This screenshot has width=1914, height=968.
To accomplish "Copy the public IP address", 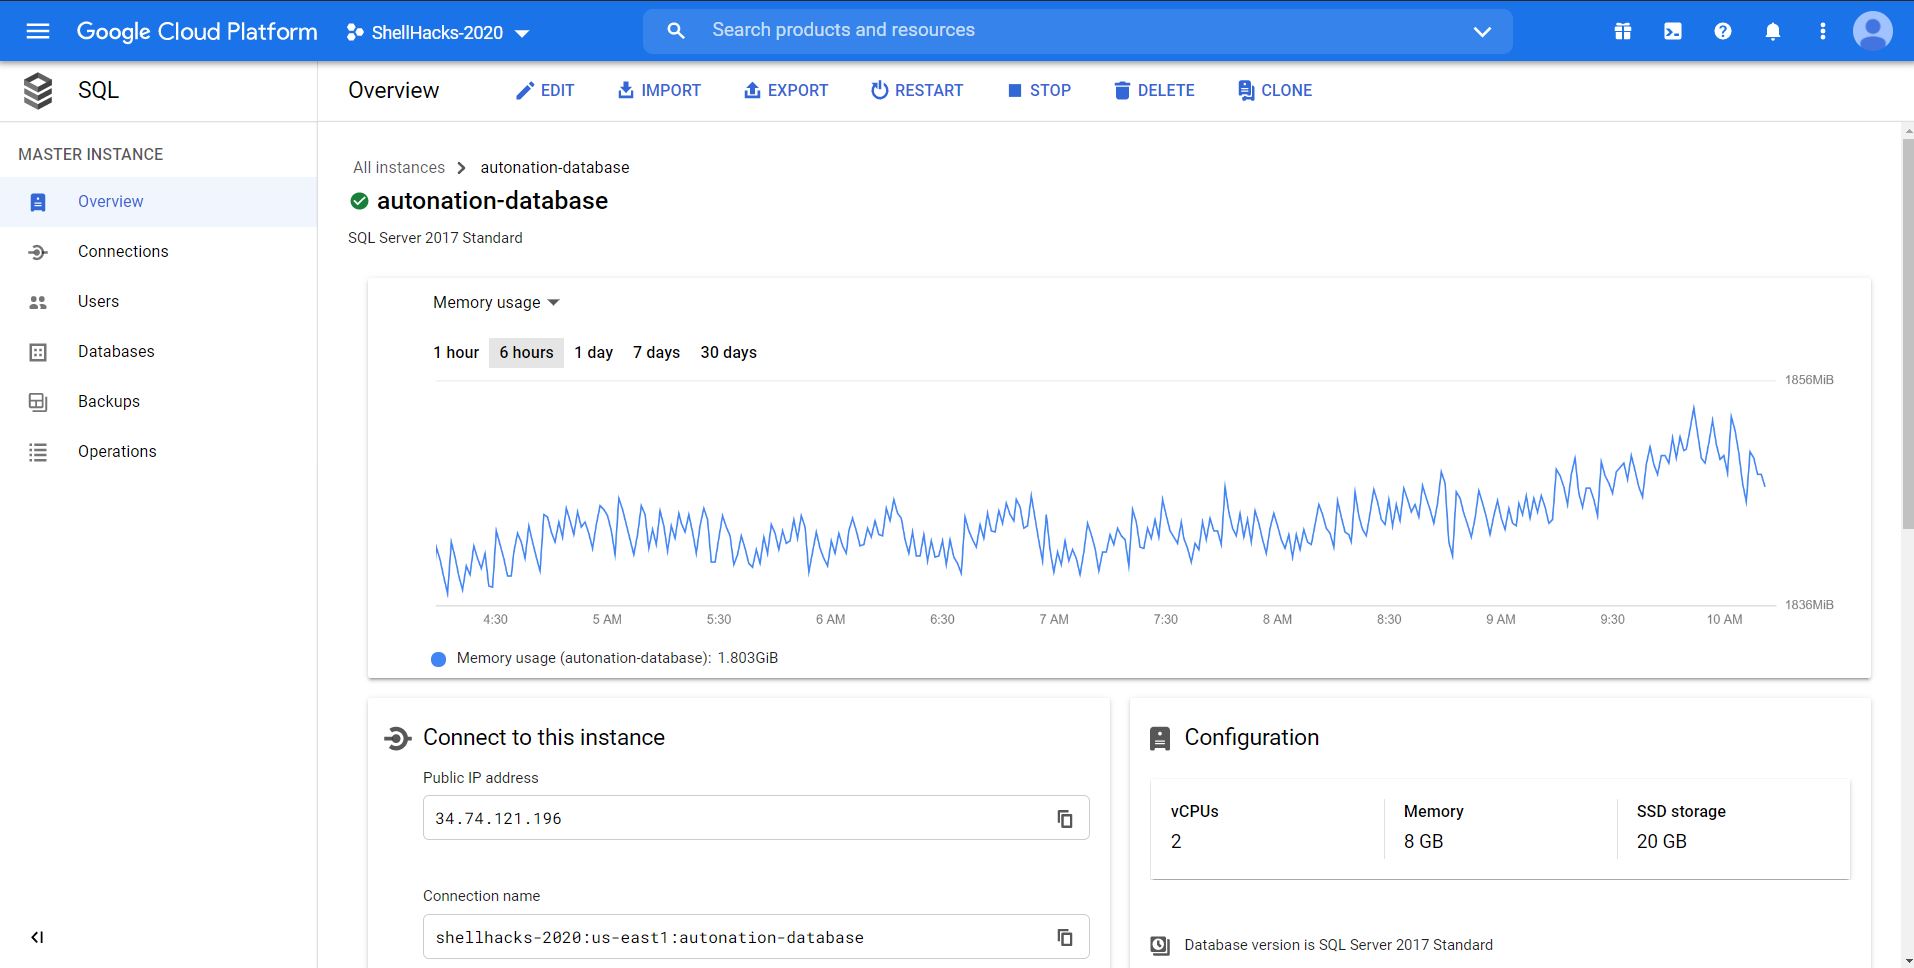I will pyautogui.click(x=1065, y=819).
